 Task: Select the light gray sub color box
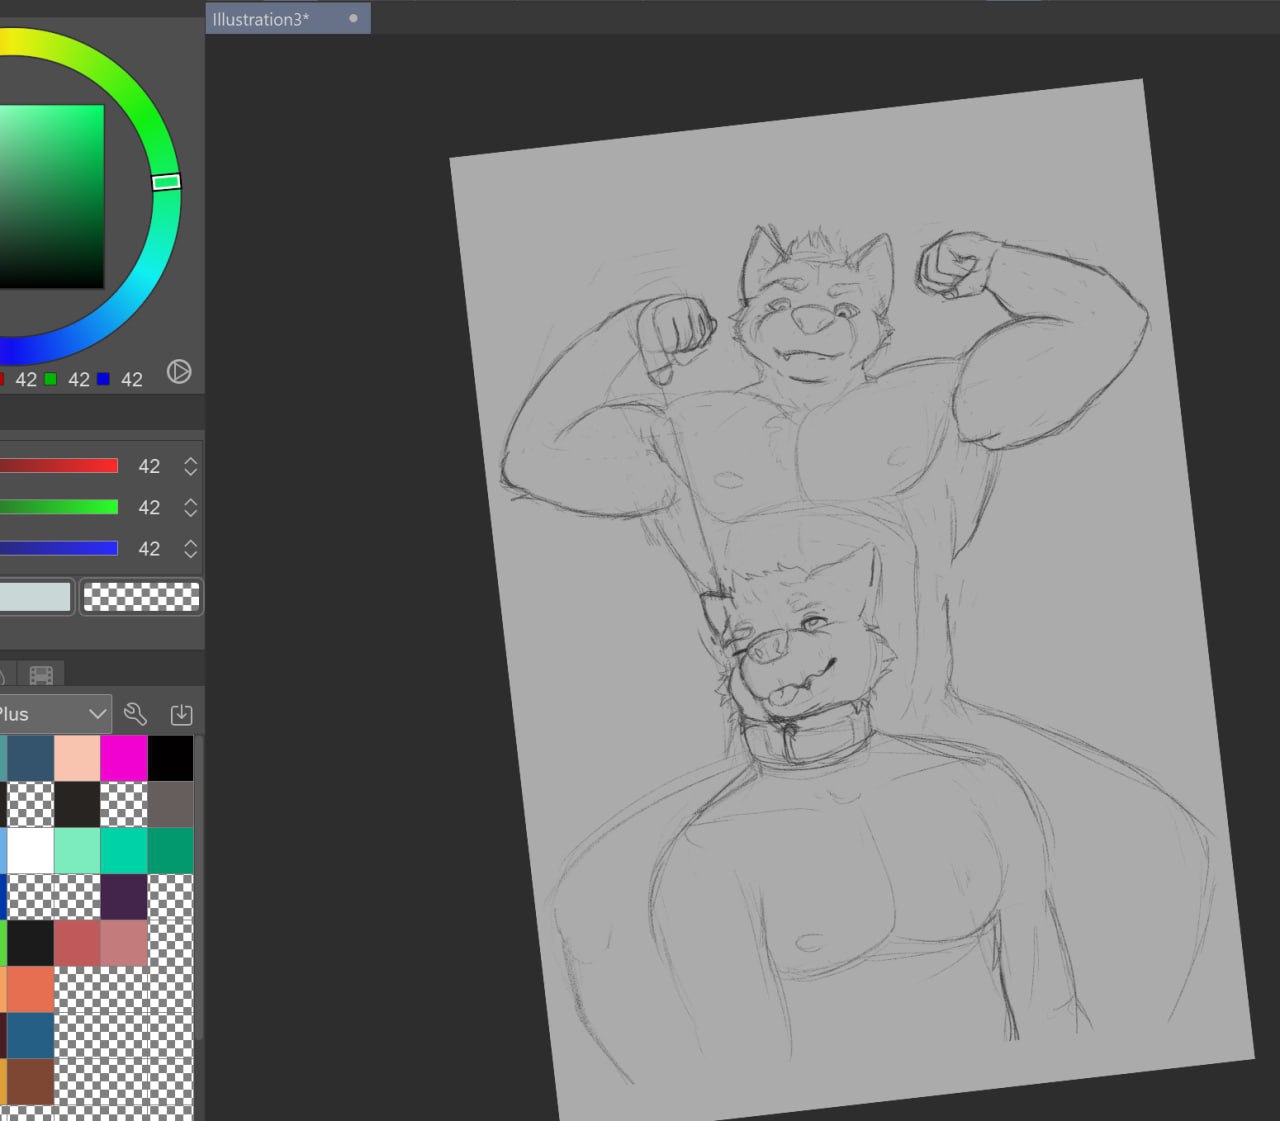tap(35, 597)
